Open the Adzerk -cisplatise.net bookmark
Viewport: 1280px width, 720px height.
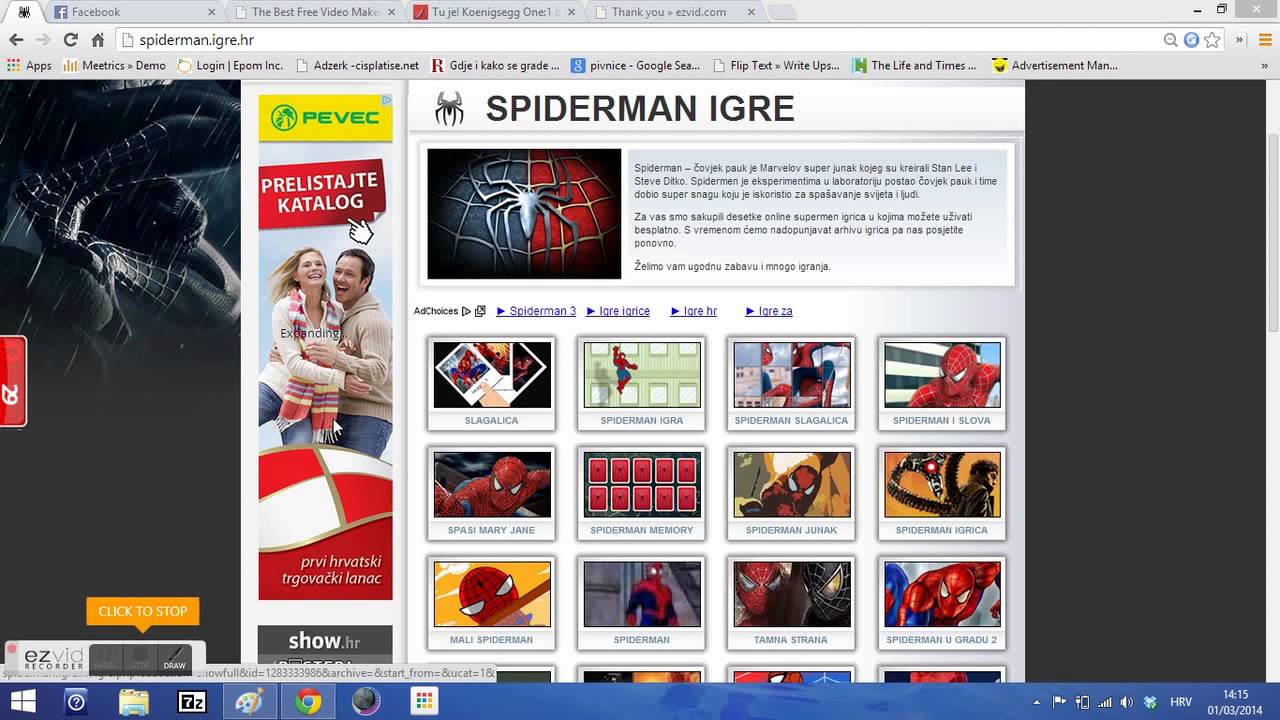coord(357,65)
